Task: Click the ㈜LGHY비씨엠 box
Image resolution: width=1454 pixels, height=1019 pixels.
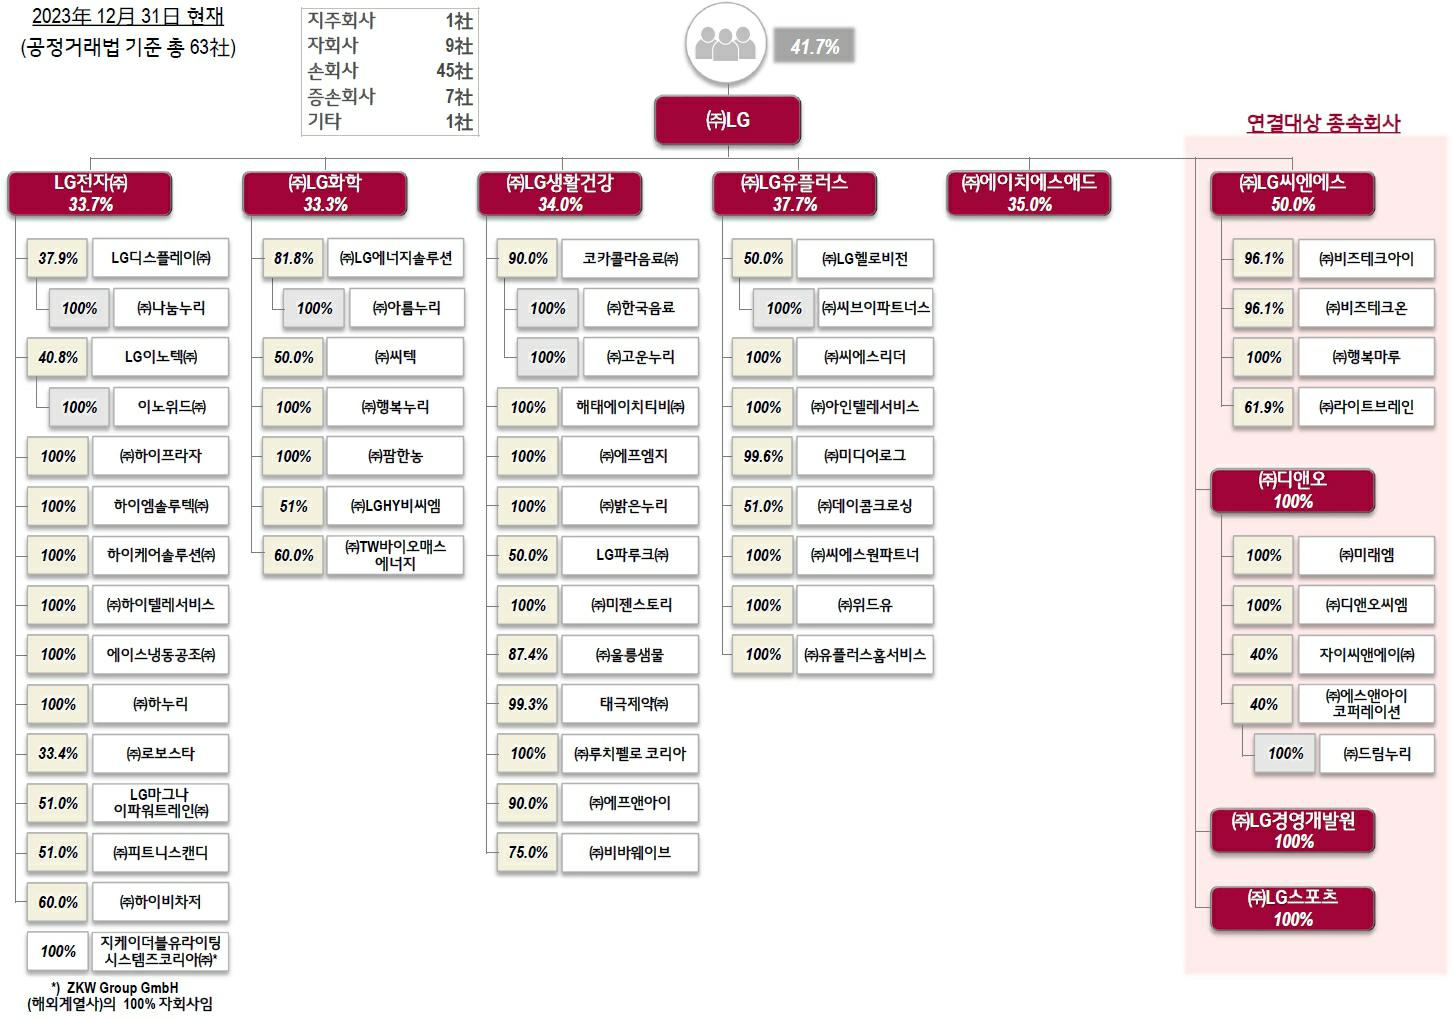Action: (395, 506)
